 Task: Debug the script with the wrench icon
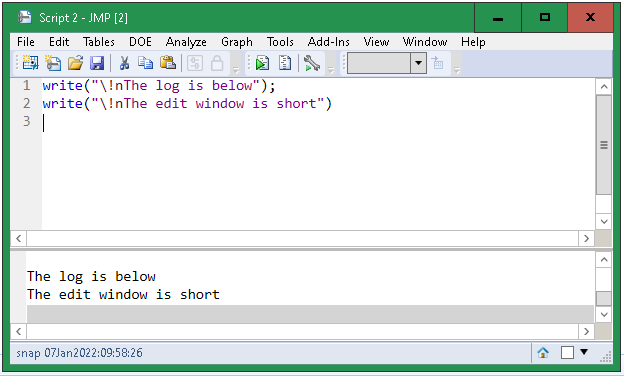(x=312, y=63)
